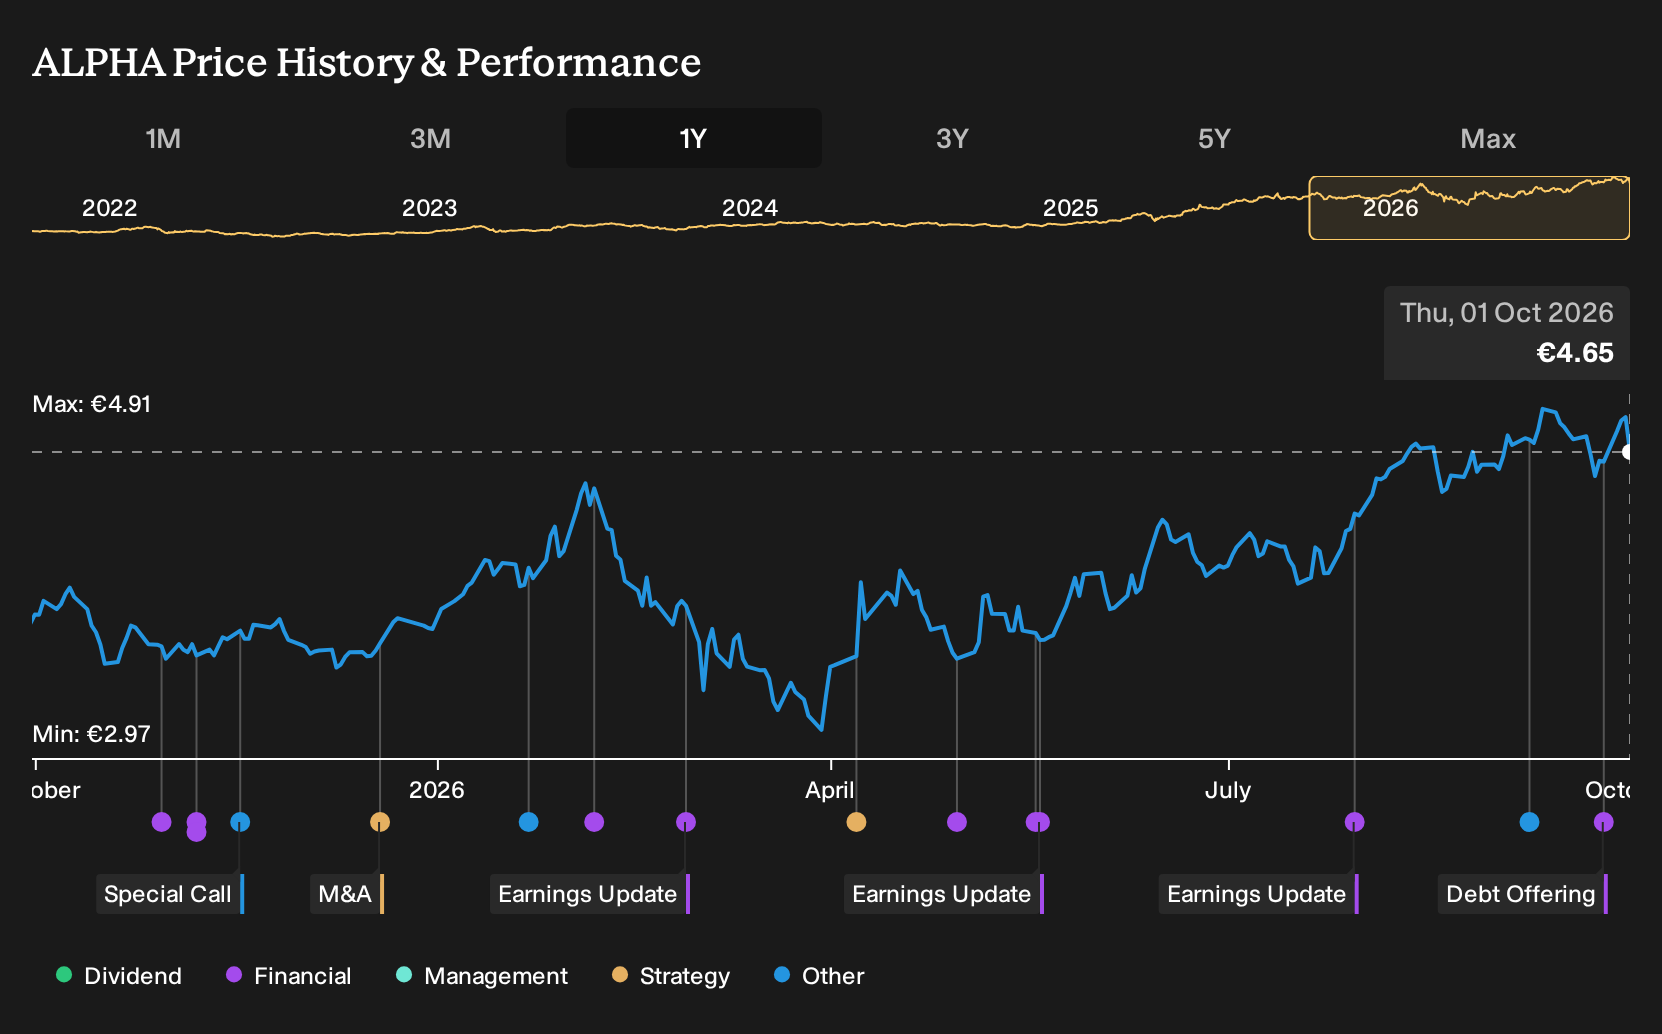
Task: Click the purple marker above July Earnings Update
Action: click(x=1355, y=822)
